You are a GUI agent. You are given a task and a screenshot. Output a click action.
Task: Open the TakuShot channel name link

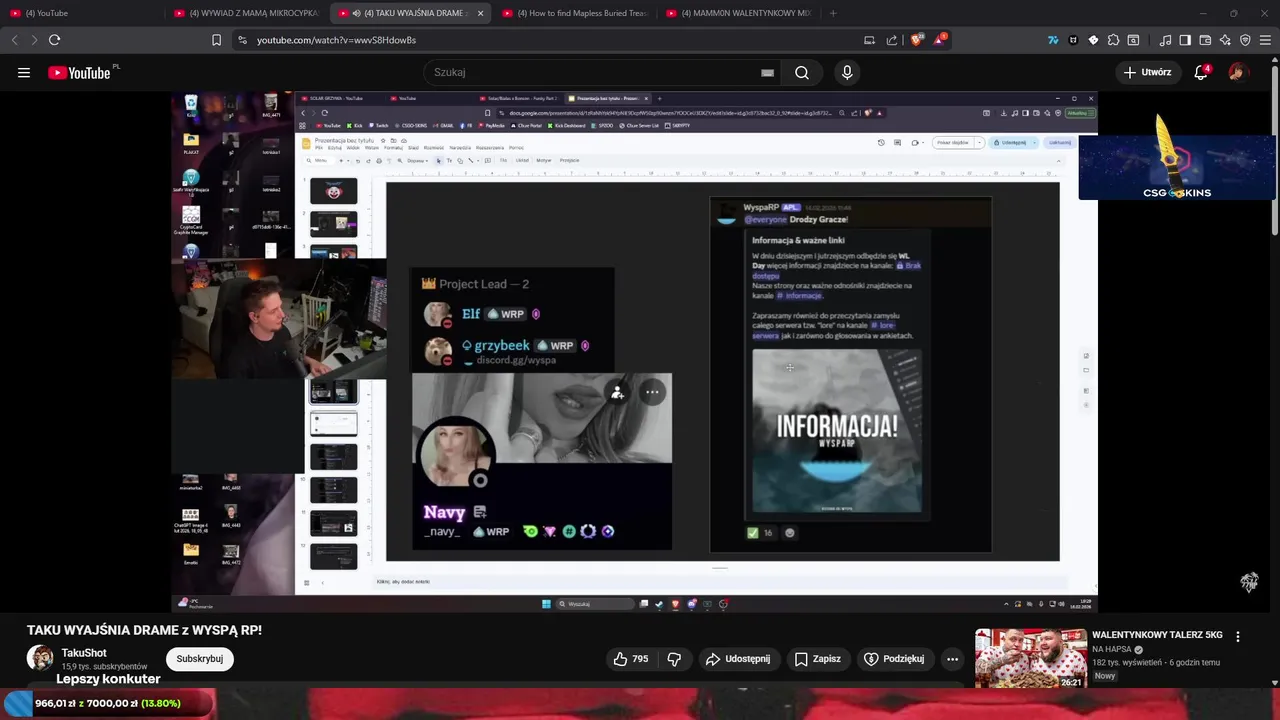(x=84, y=653)
